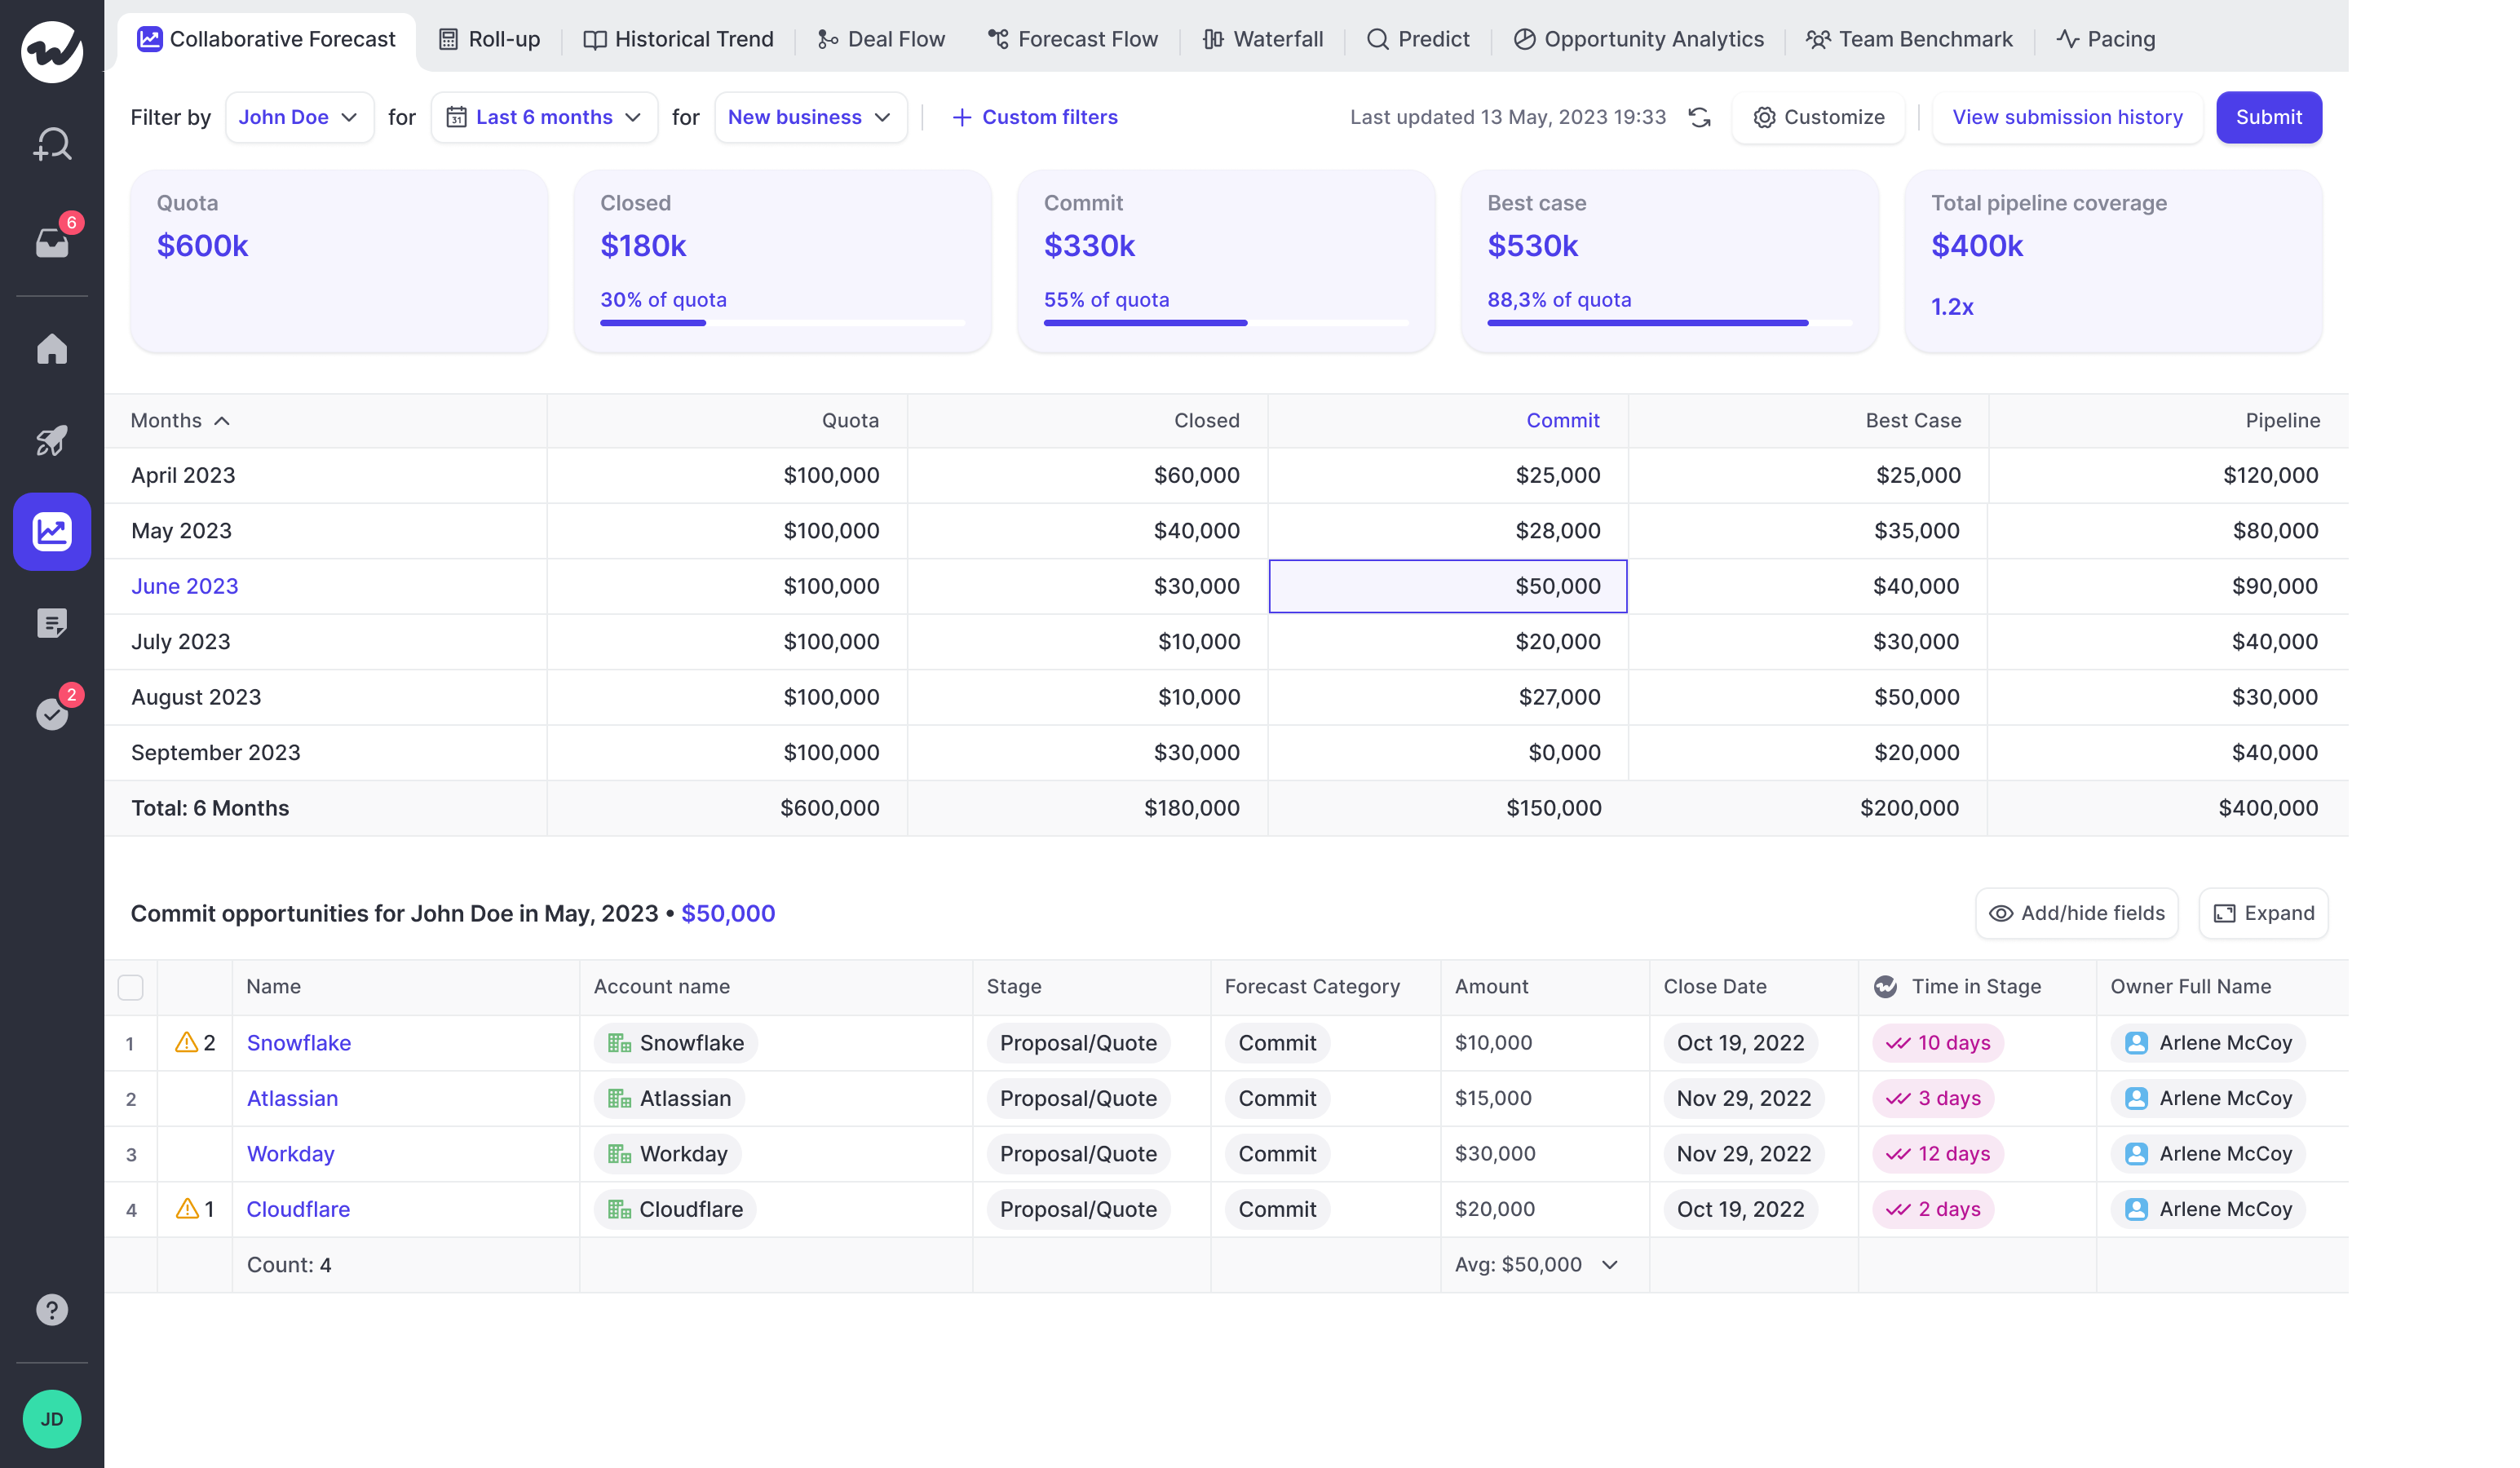Click the Workday account building icon
Viewport: 2520px width, 1468px height.
click(619, 1153)
